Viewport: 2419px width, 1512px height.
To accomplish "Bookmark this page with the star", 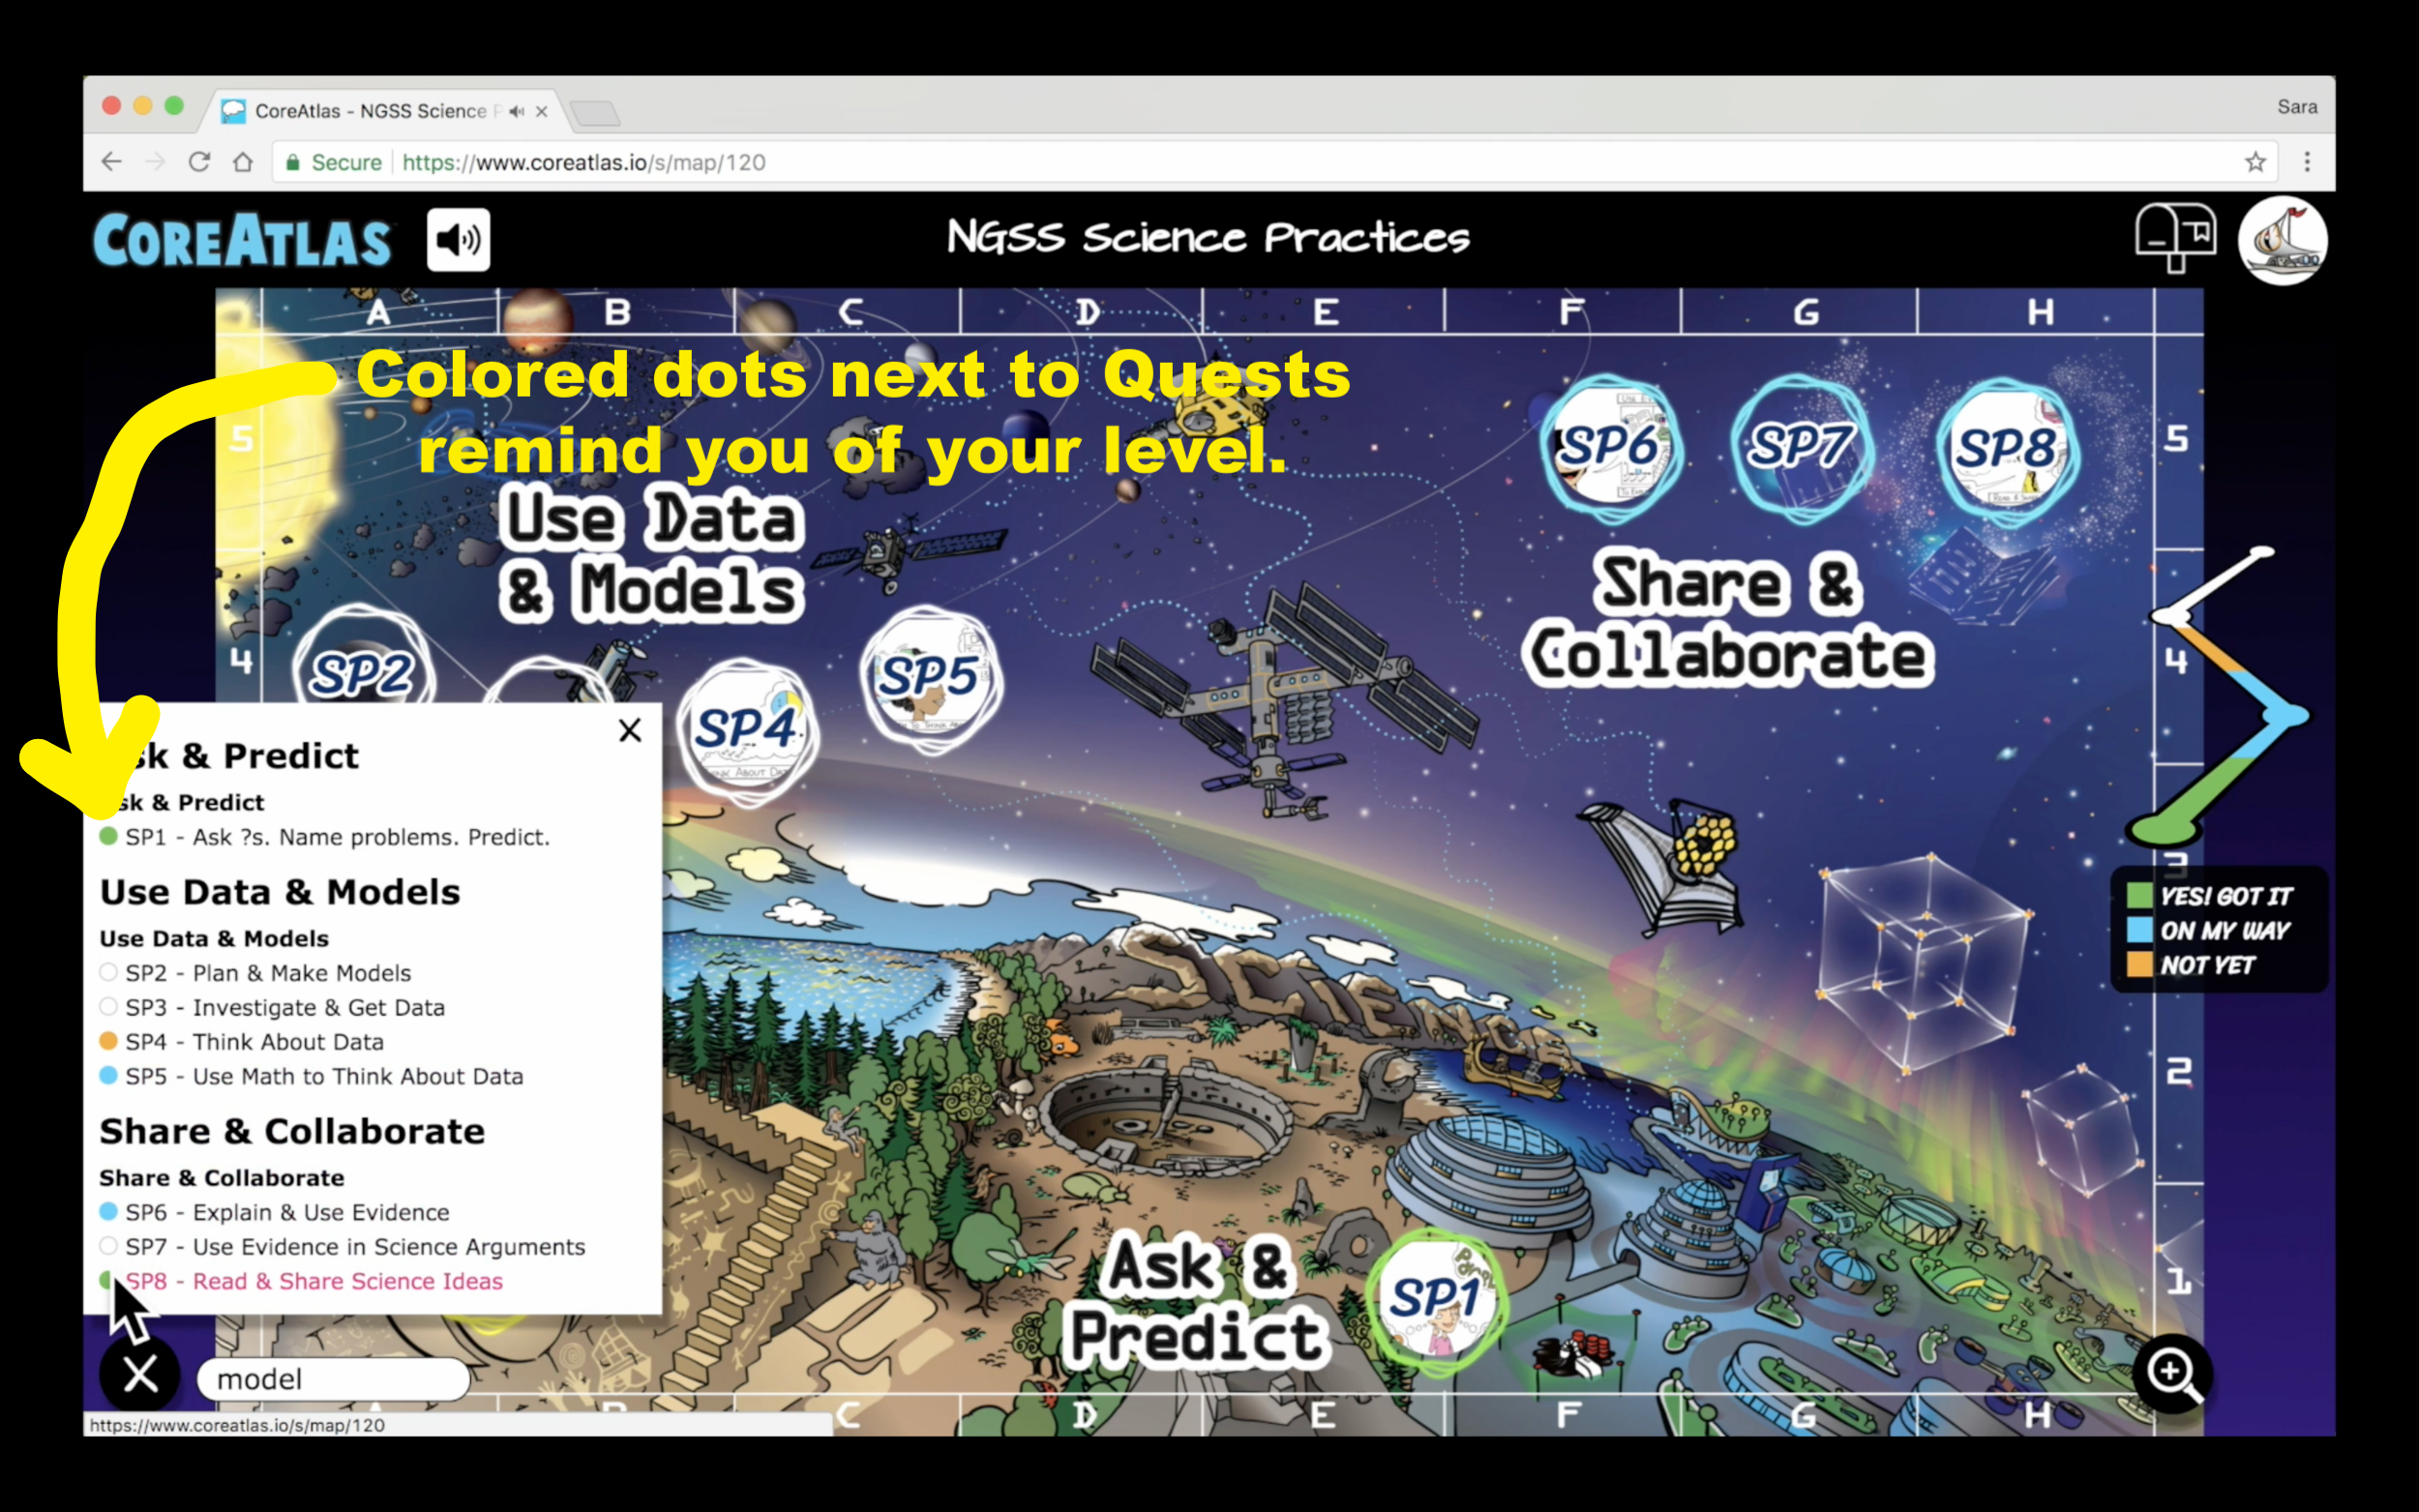I will pyautogui.click(x=2255, y=161).
